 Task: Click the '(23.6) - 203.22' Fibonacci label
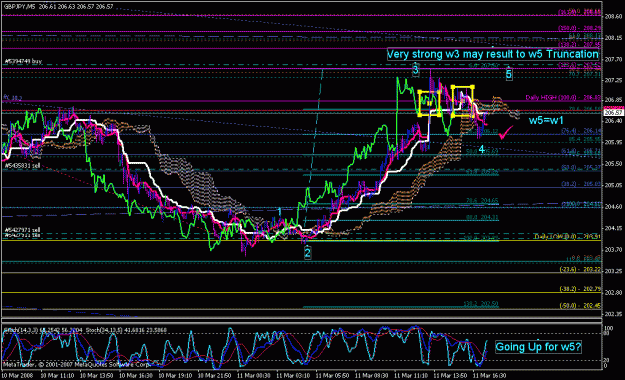tap(580, 270)
